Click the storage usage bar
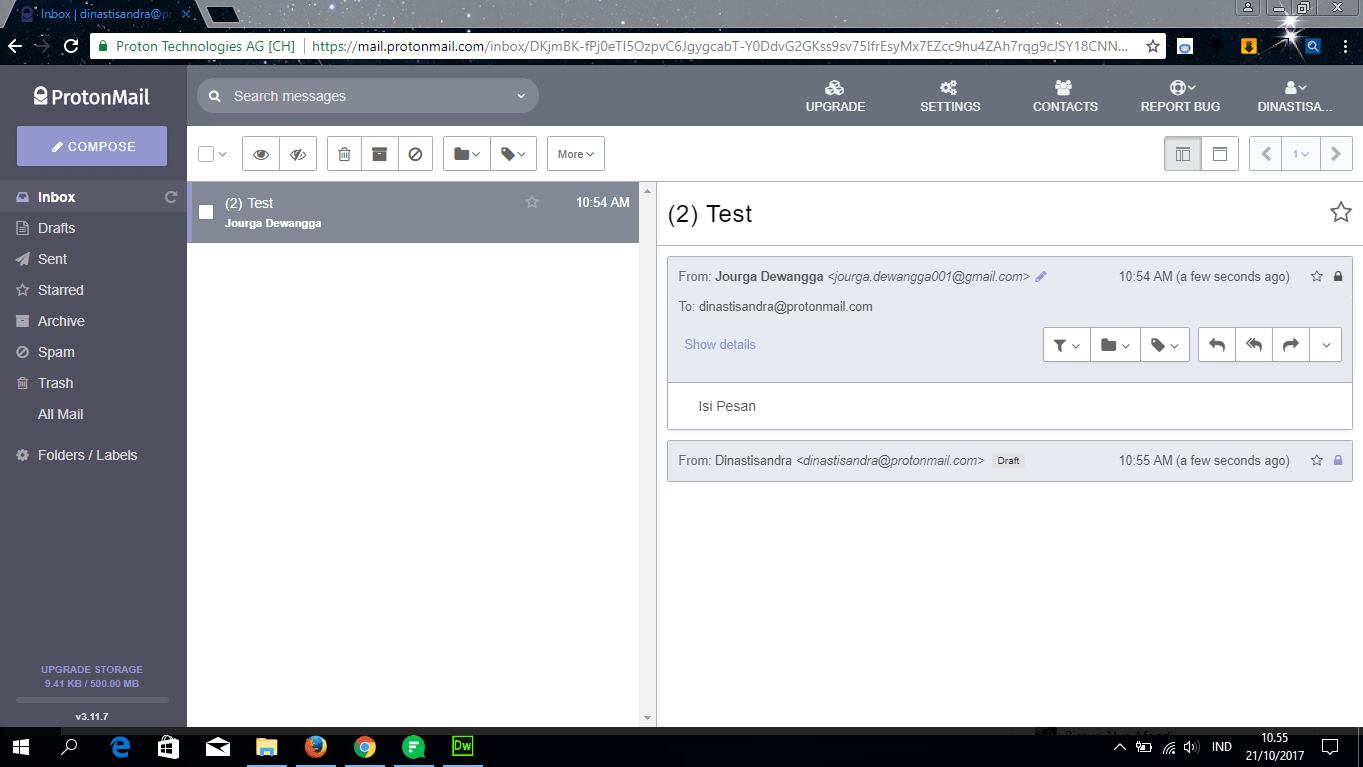Viewport: 1363px width, 767px height. pos(92,700)
